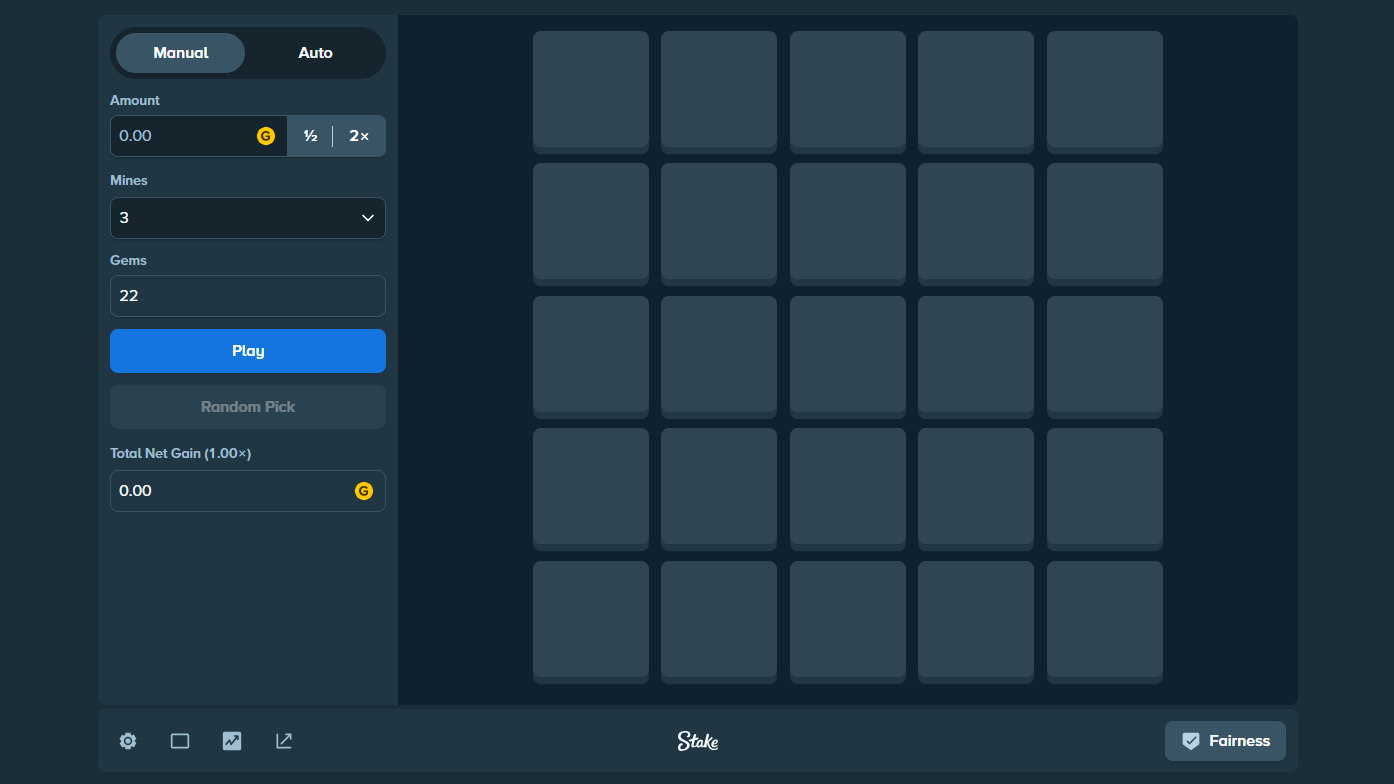Click the gold coin icon in Amount field
This screenshot has width=1394, height=784.
[265, 135]
